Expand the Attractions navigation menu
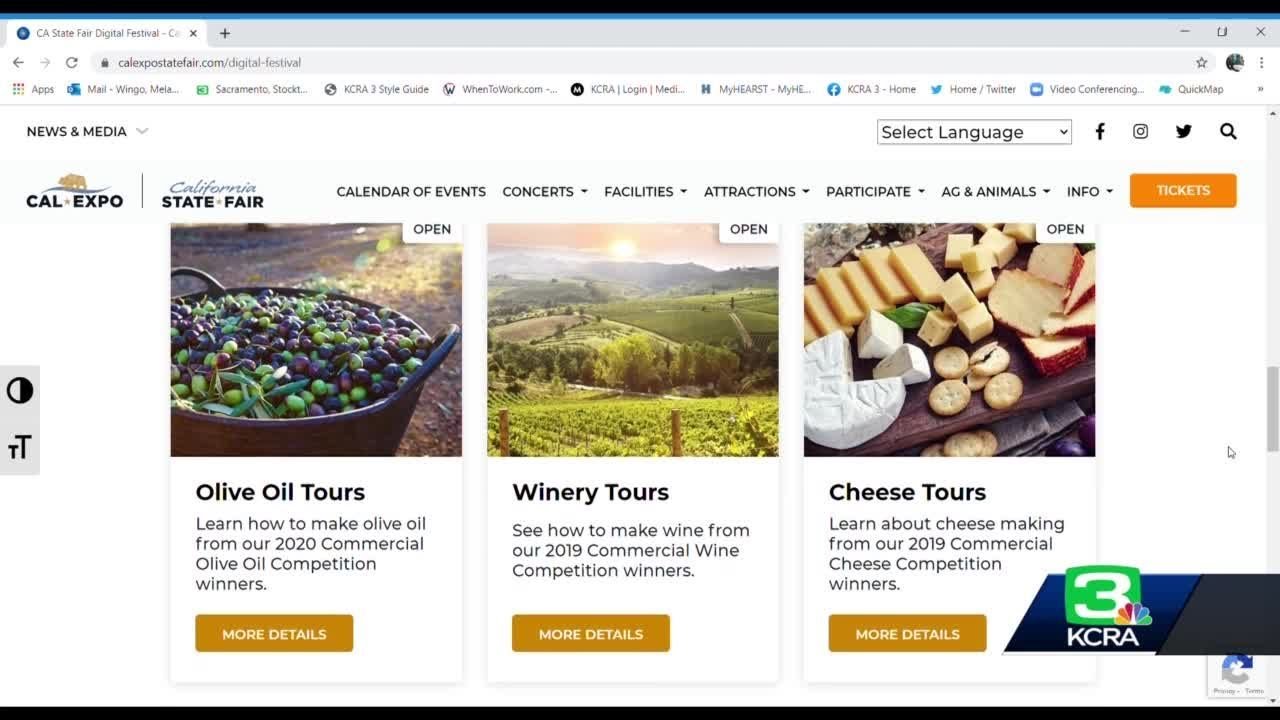Viewport: 1280px width, 720px height. click(756, 191)
